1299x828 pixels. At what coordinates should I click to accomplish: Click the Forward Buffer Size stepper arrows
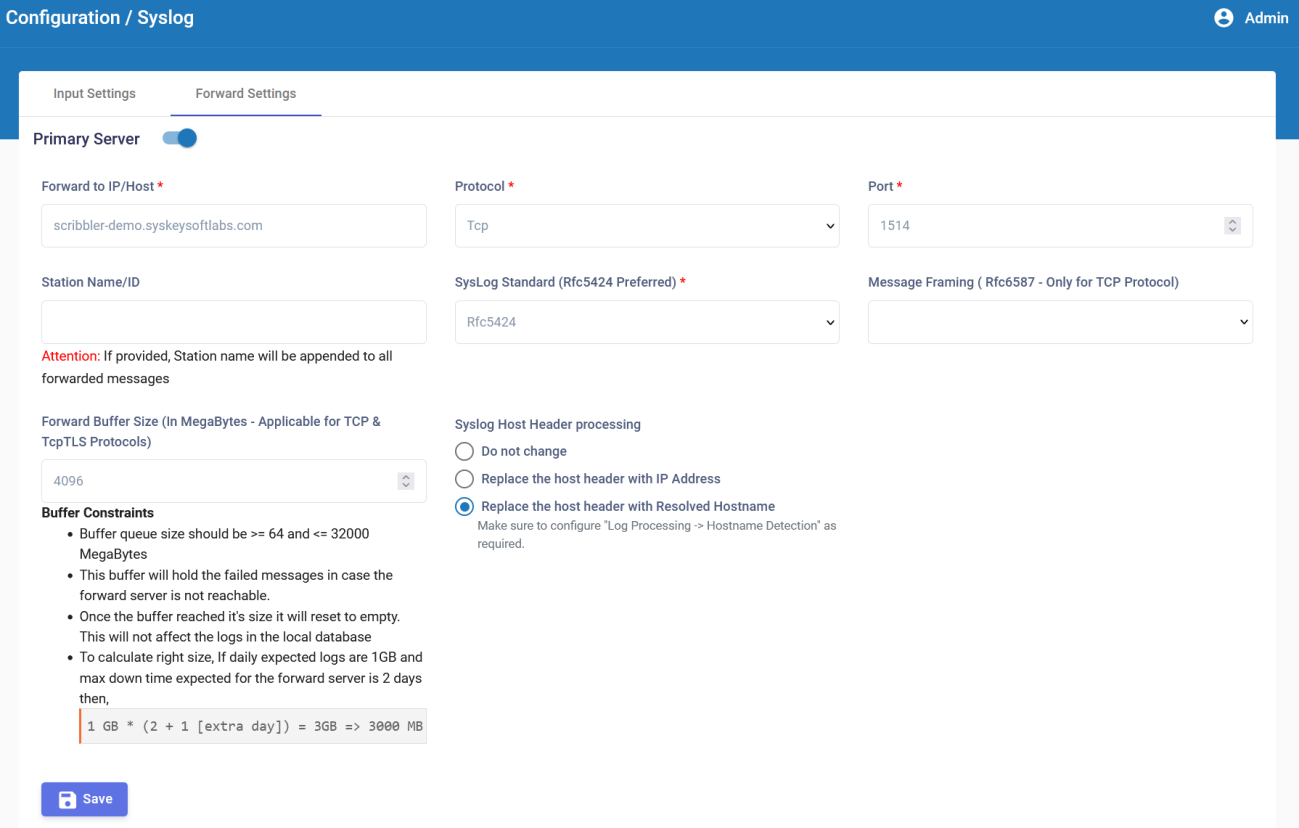(x=405, y=481)
